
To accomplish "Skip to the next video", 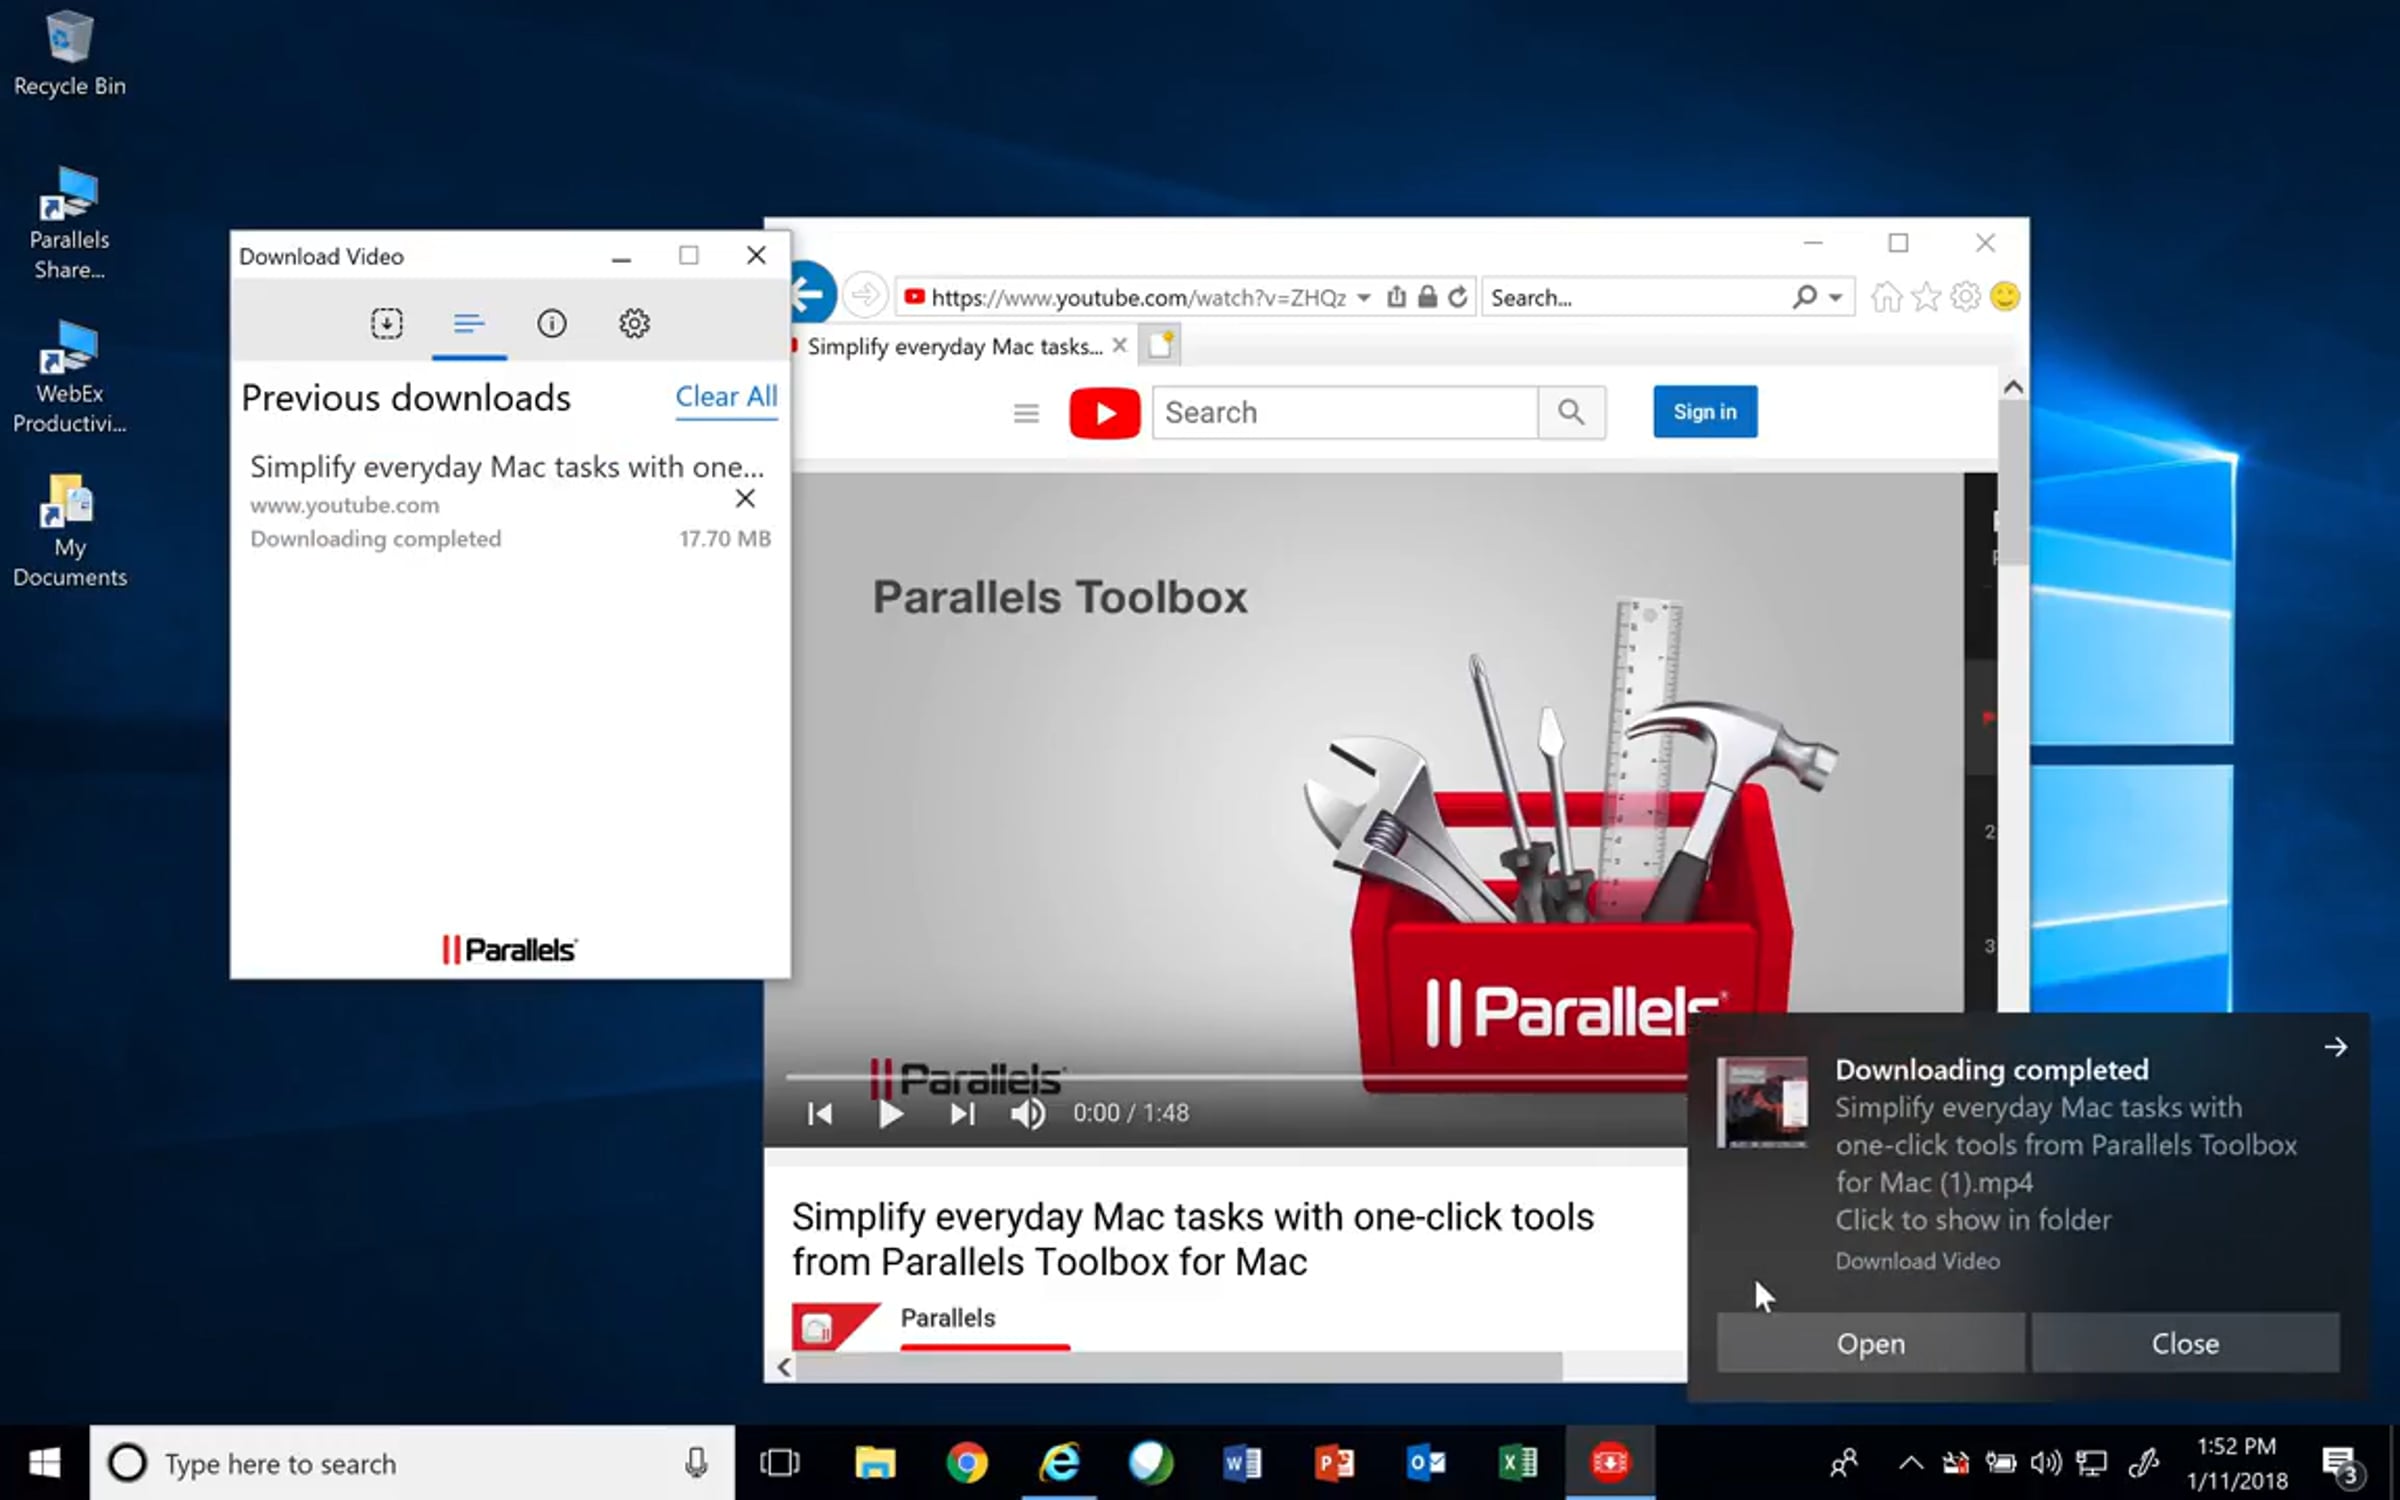I will pos(961,1113).
